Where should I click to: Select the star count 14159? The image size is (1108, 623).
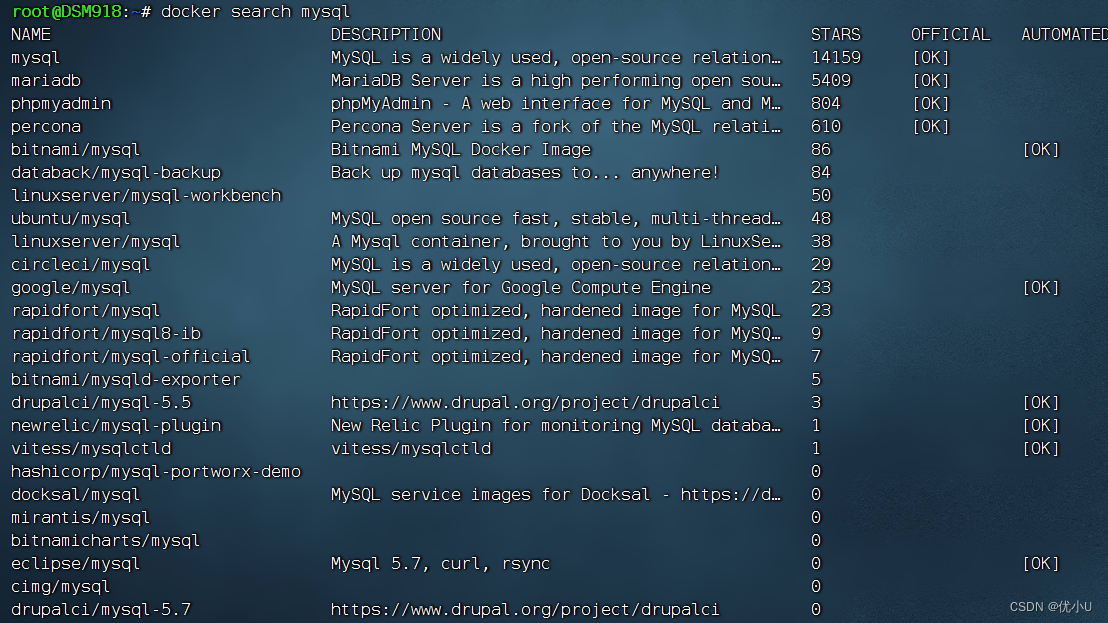click(x=836, y=58)
